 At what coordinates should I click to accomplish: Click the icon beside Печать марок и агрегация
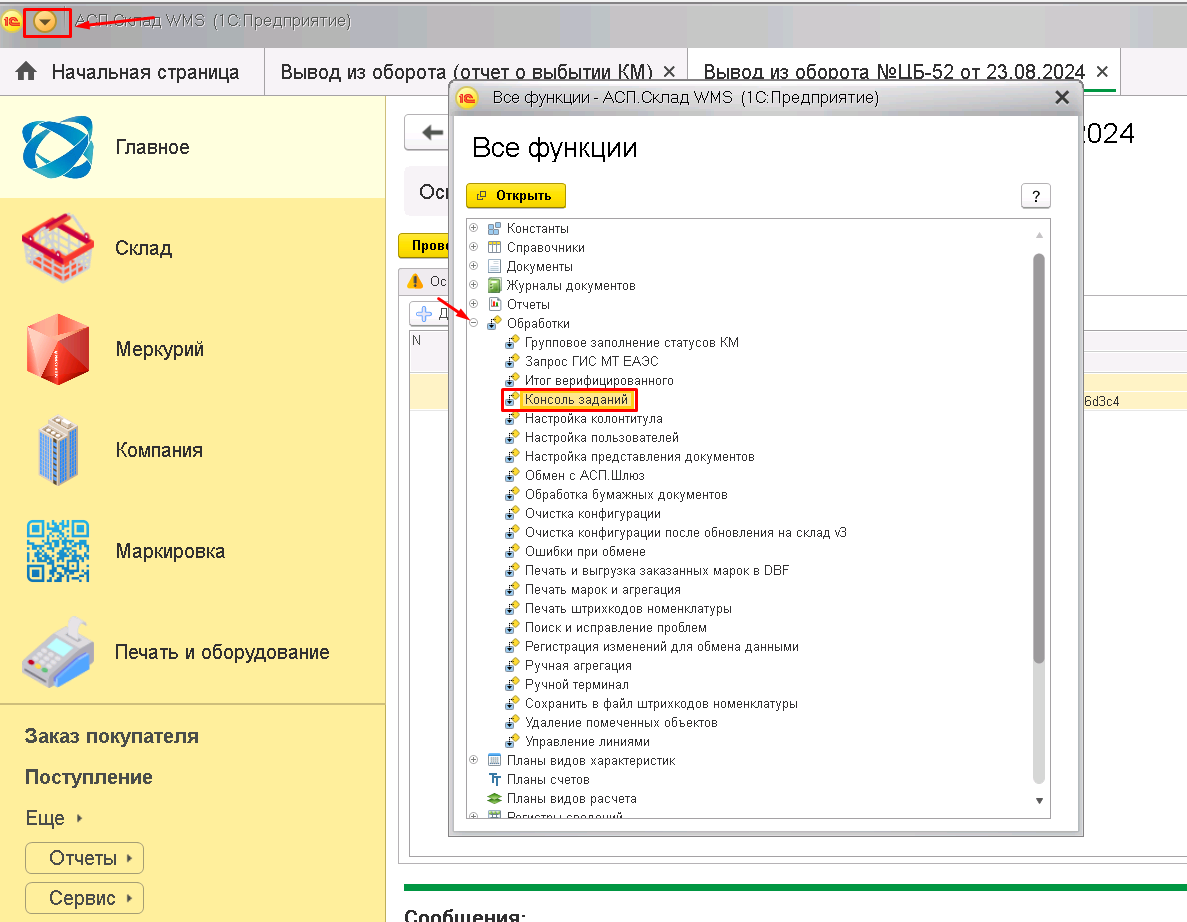[x=512, y=590]
